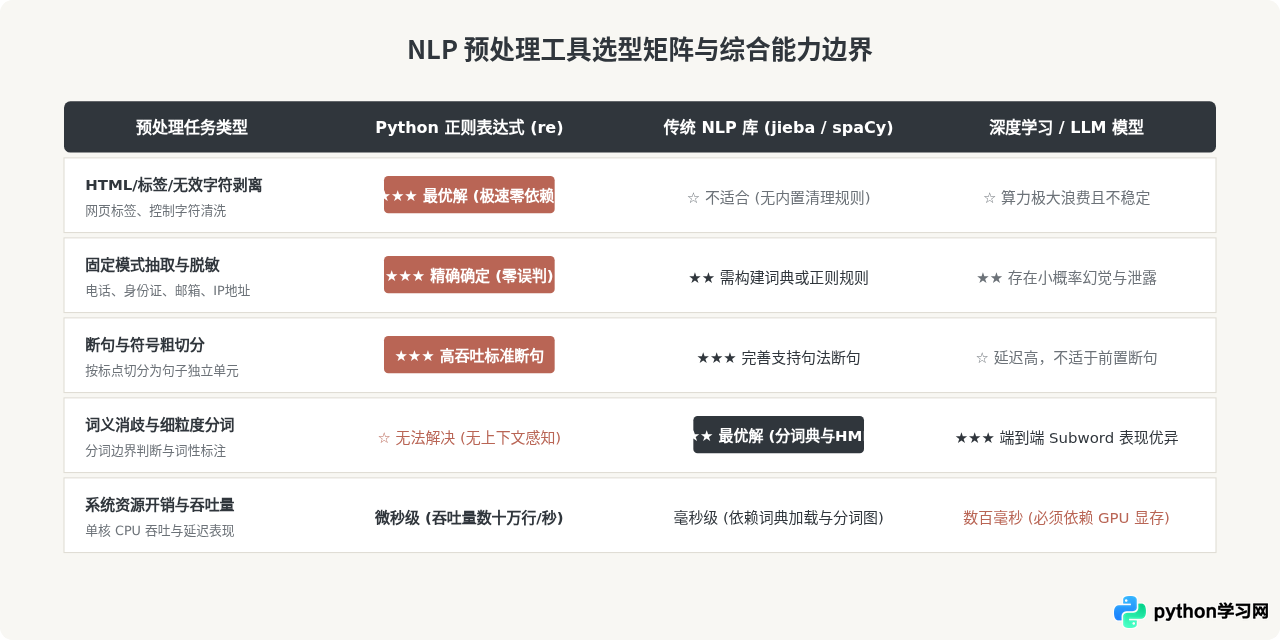Click the badge 精确确定 (零误判)
Image resolution: width=1280 pixels, height=640 pixels.
(469, 275)
